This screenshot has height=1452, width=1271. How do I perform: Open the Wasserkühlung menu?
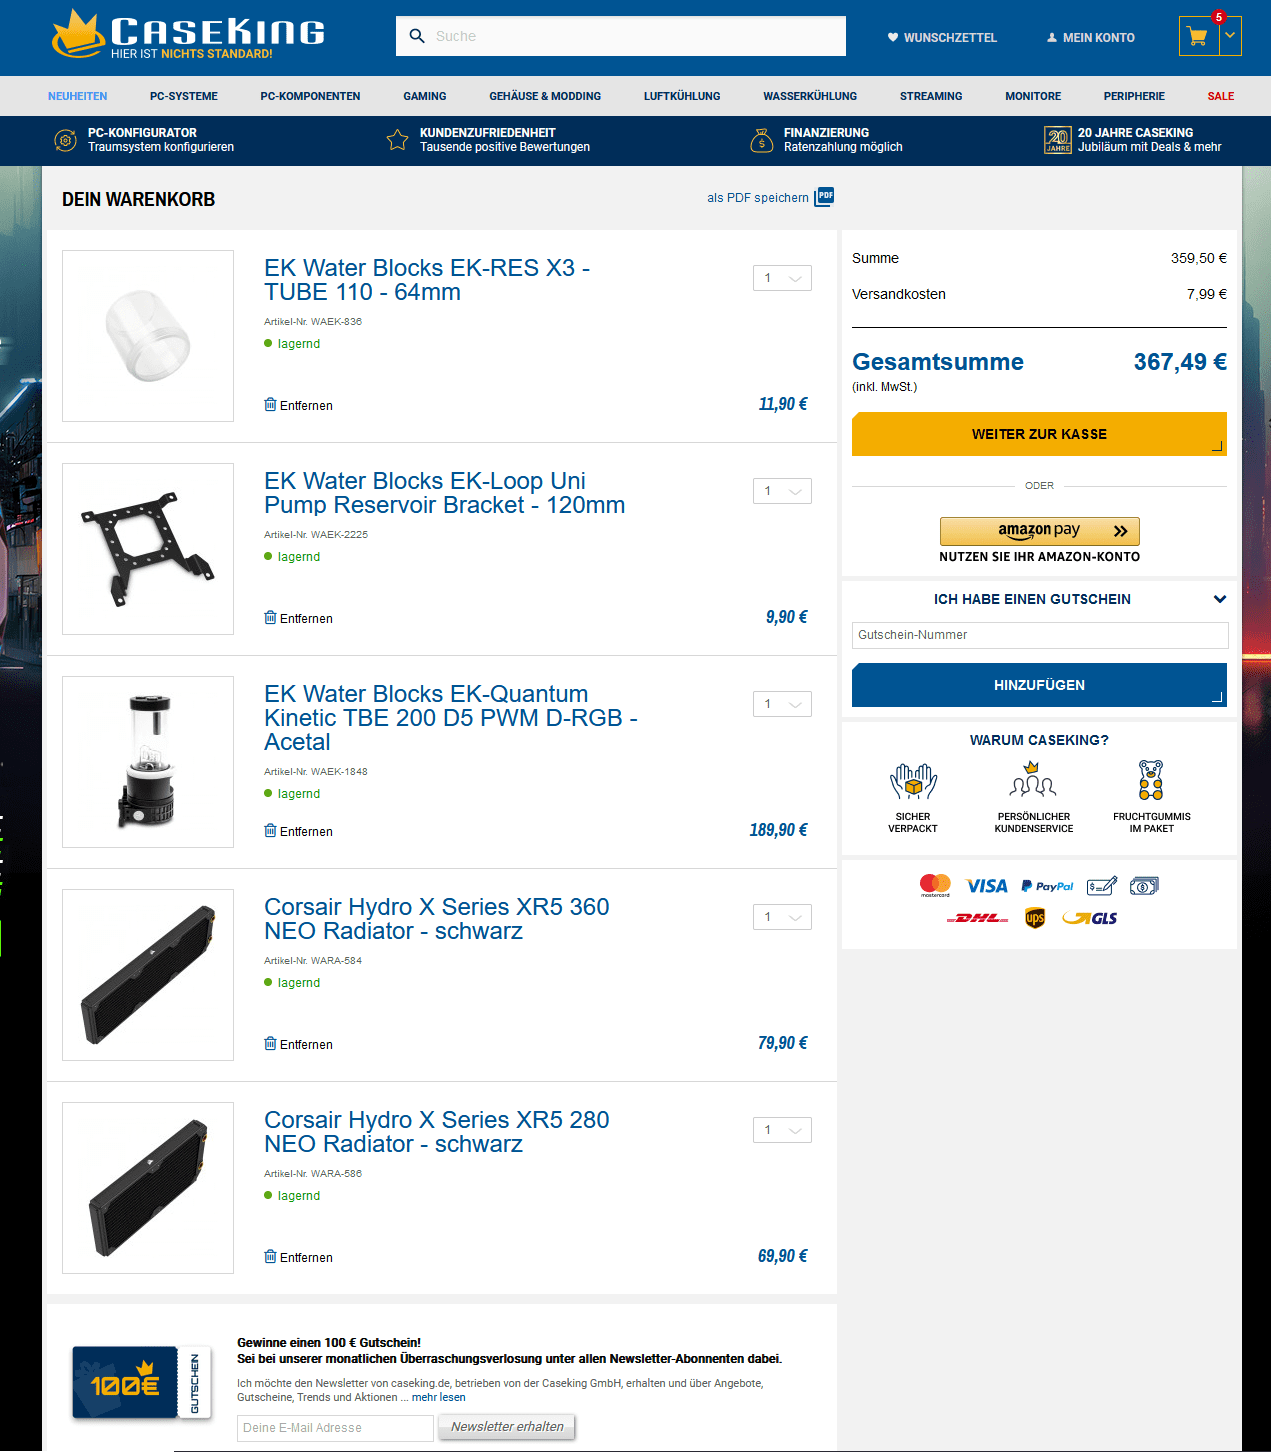click(x=810, y=96)
